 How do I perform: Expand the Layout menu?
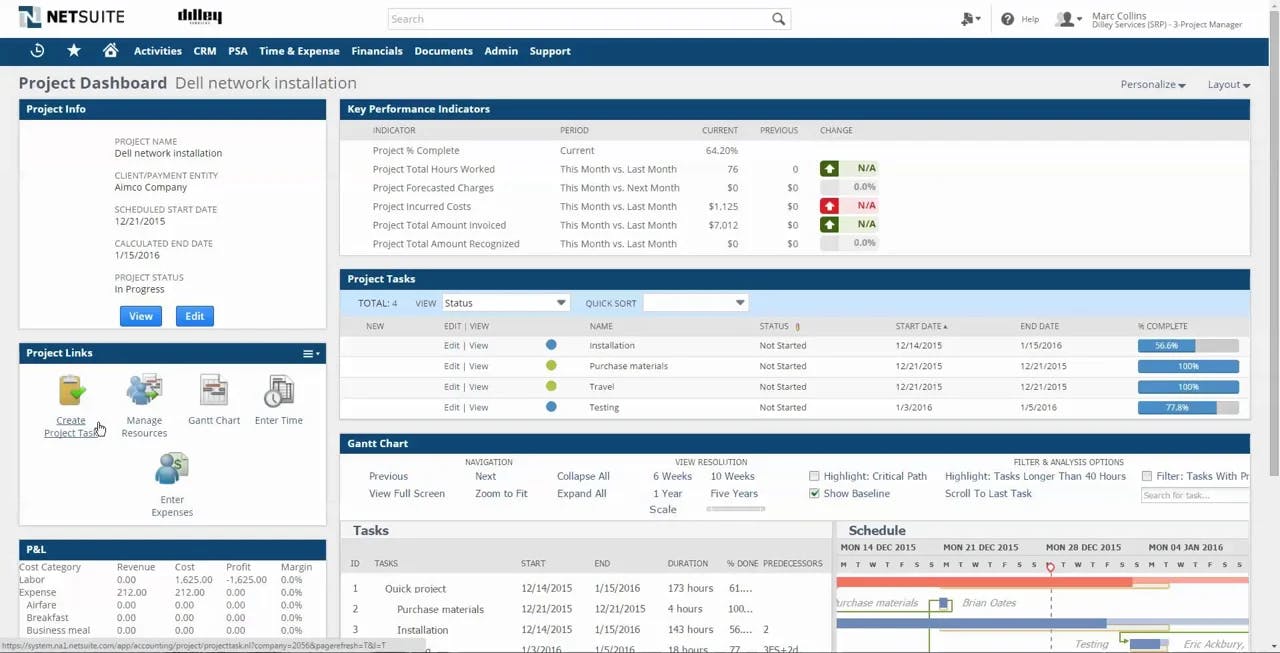click(1229, 85)
